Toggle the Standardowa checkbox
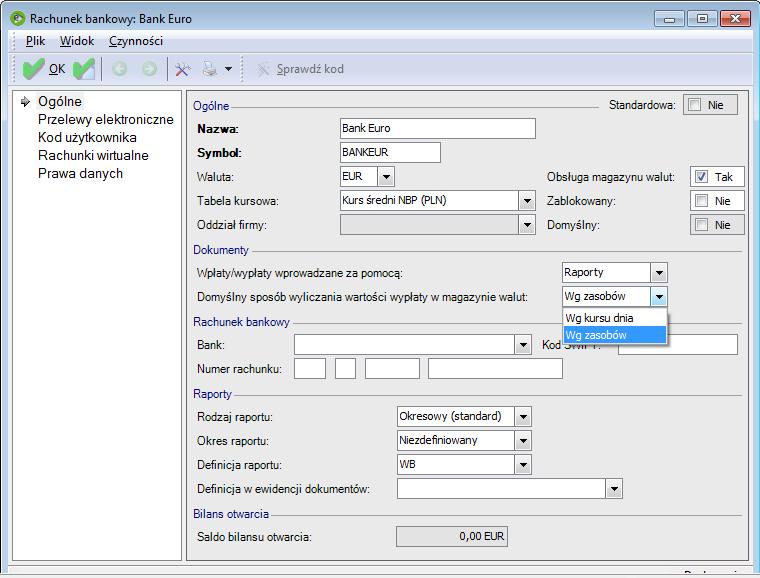This screenshot has height=578, width=760. point(695,105)
